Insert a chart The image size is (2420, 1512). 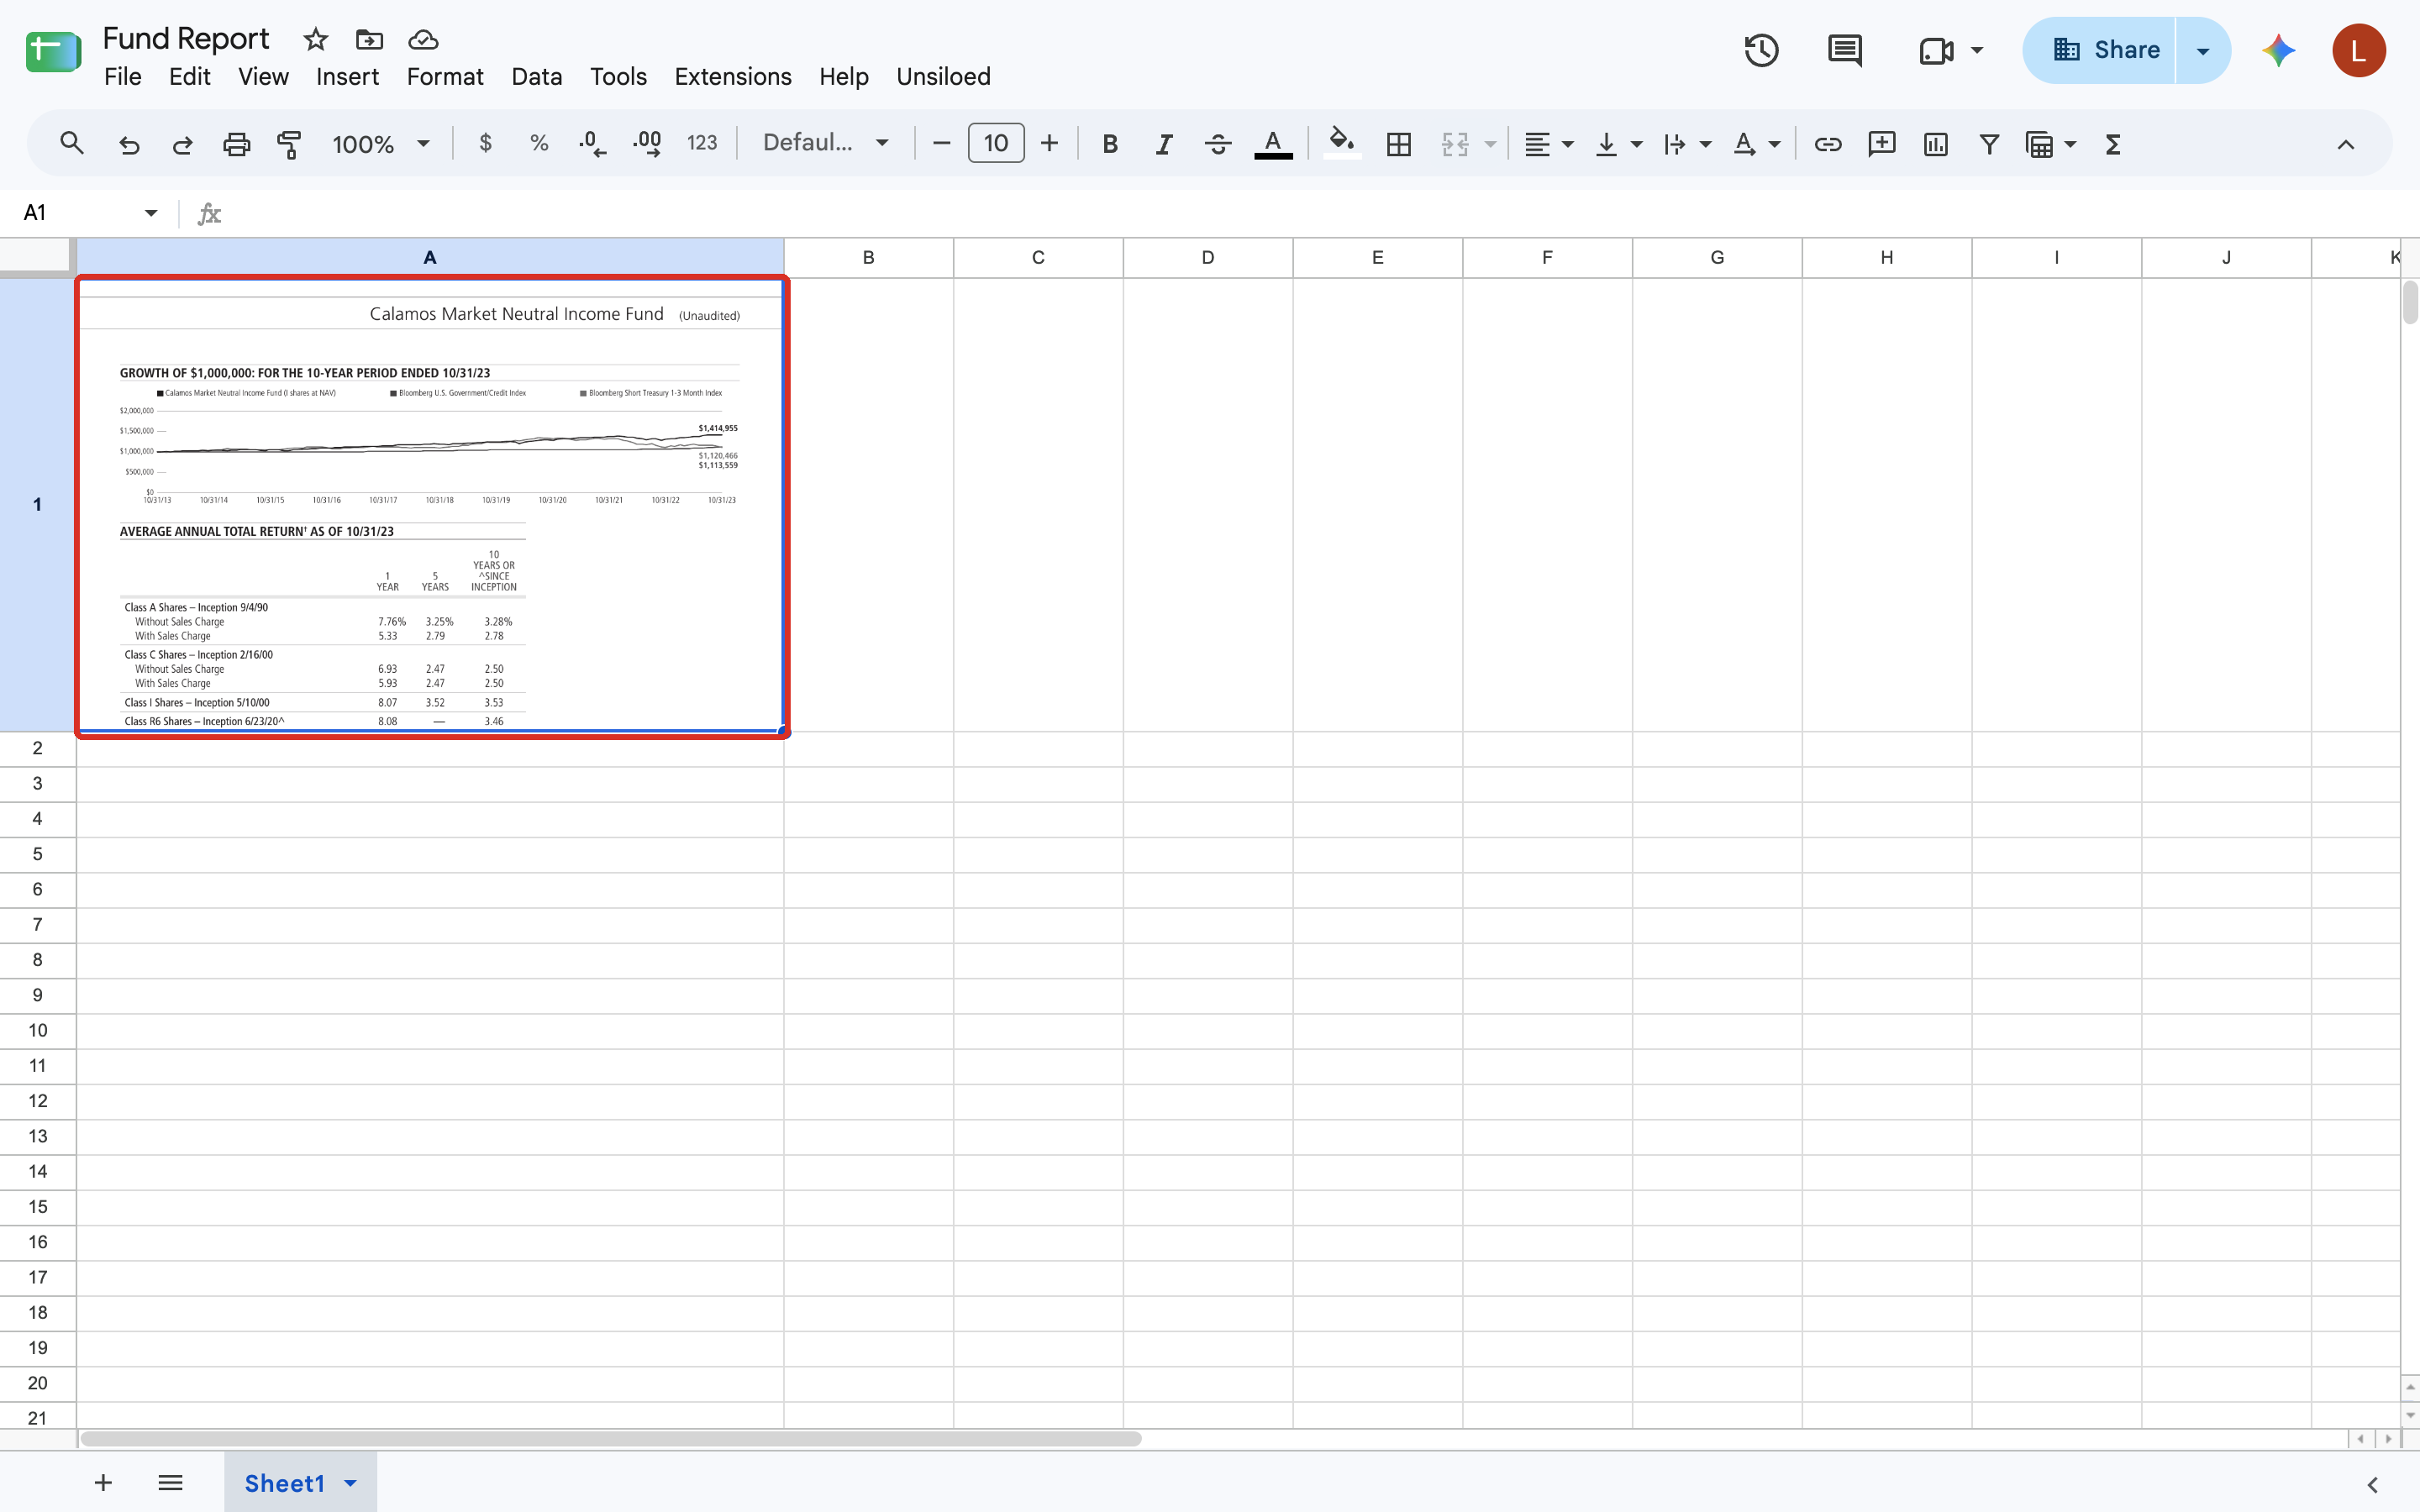click(1936, 144)
